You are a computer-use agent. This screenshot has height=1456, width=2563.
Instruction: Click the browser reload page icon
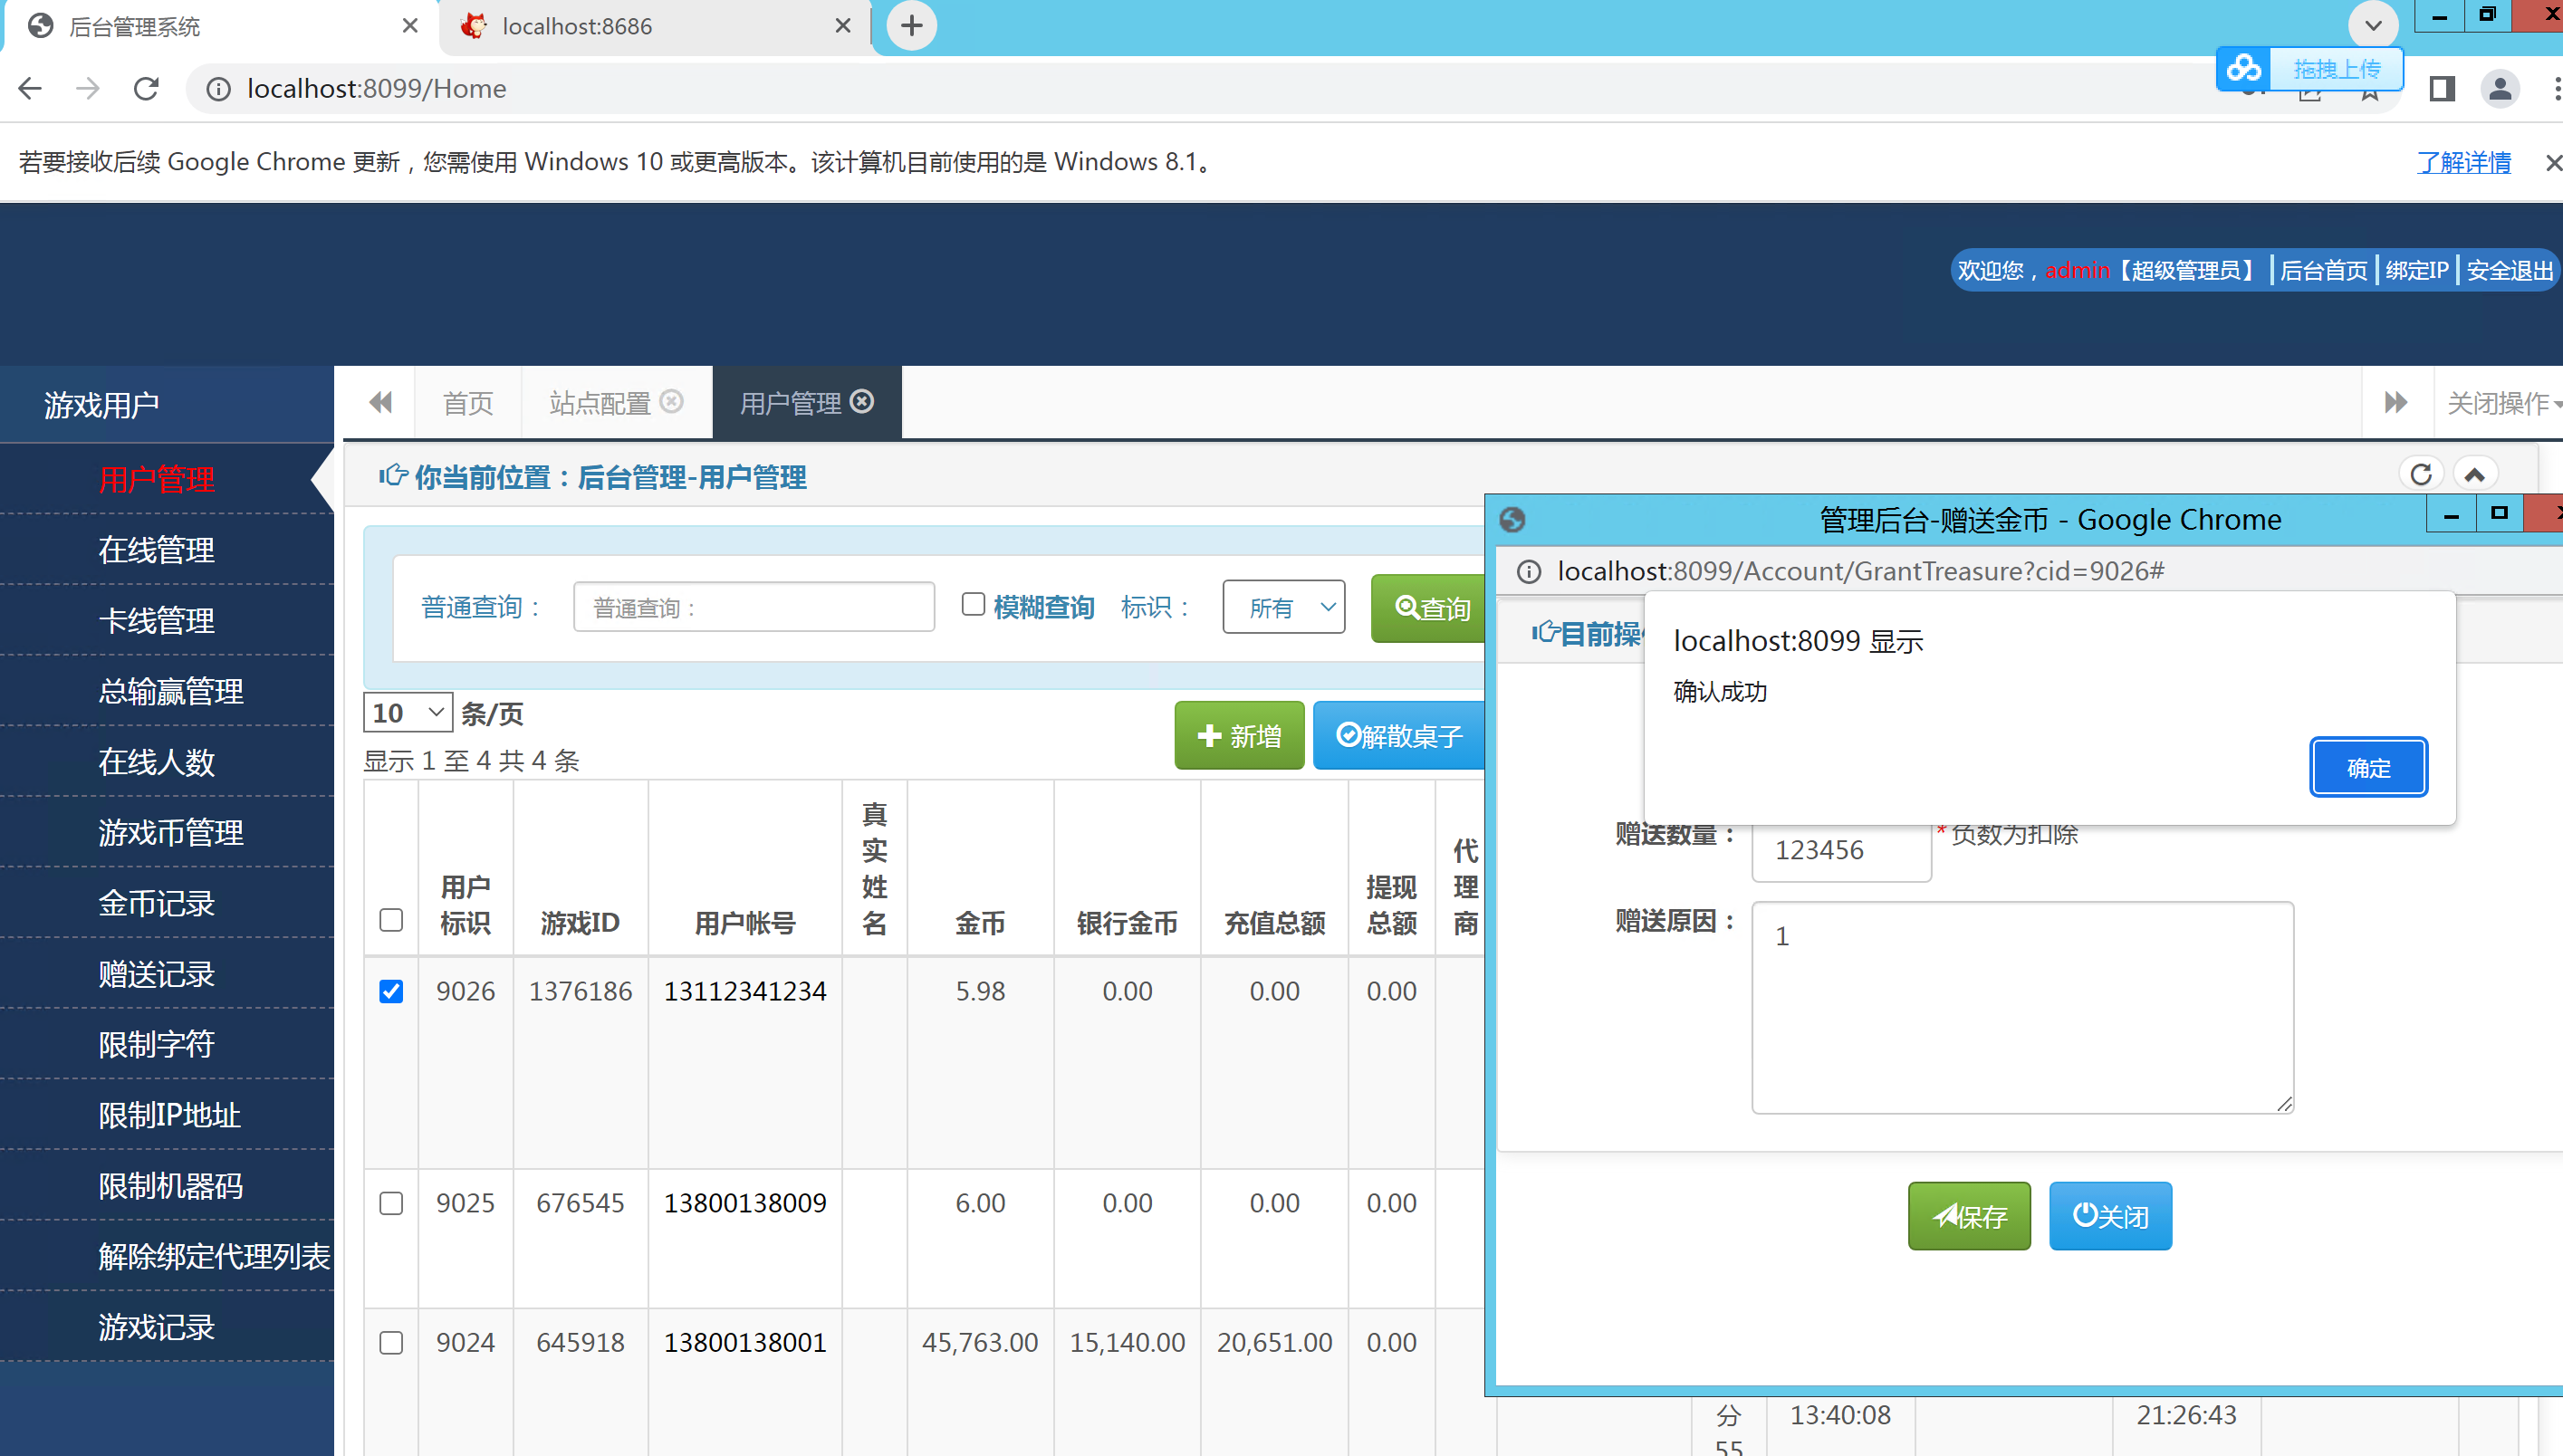coord(146,89)
